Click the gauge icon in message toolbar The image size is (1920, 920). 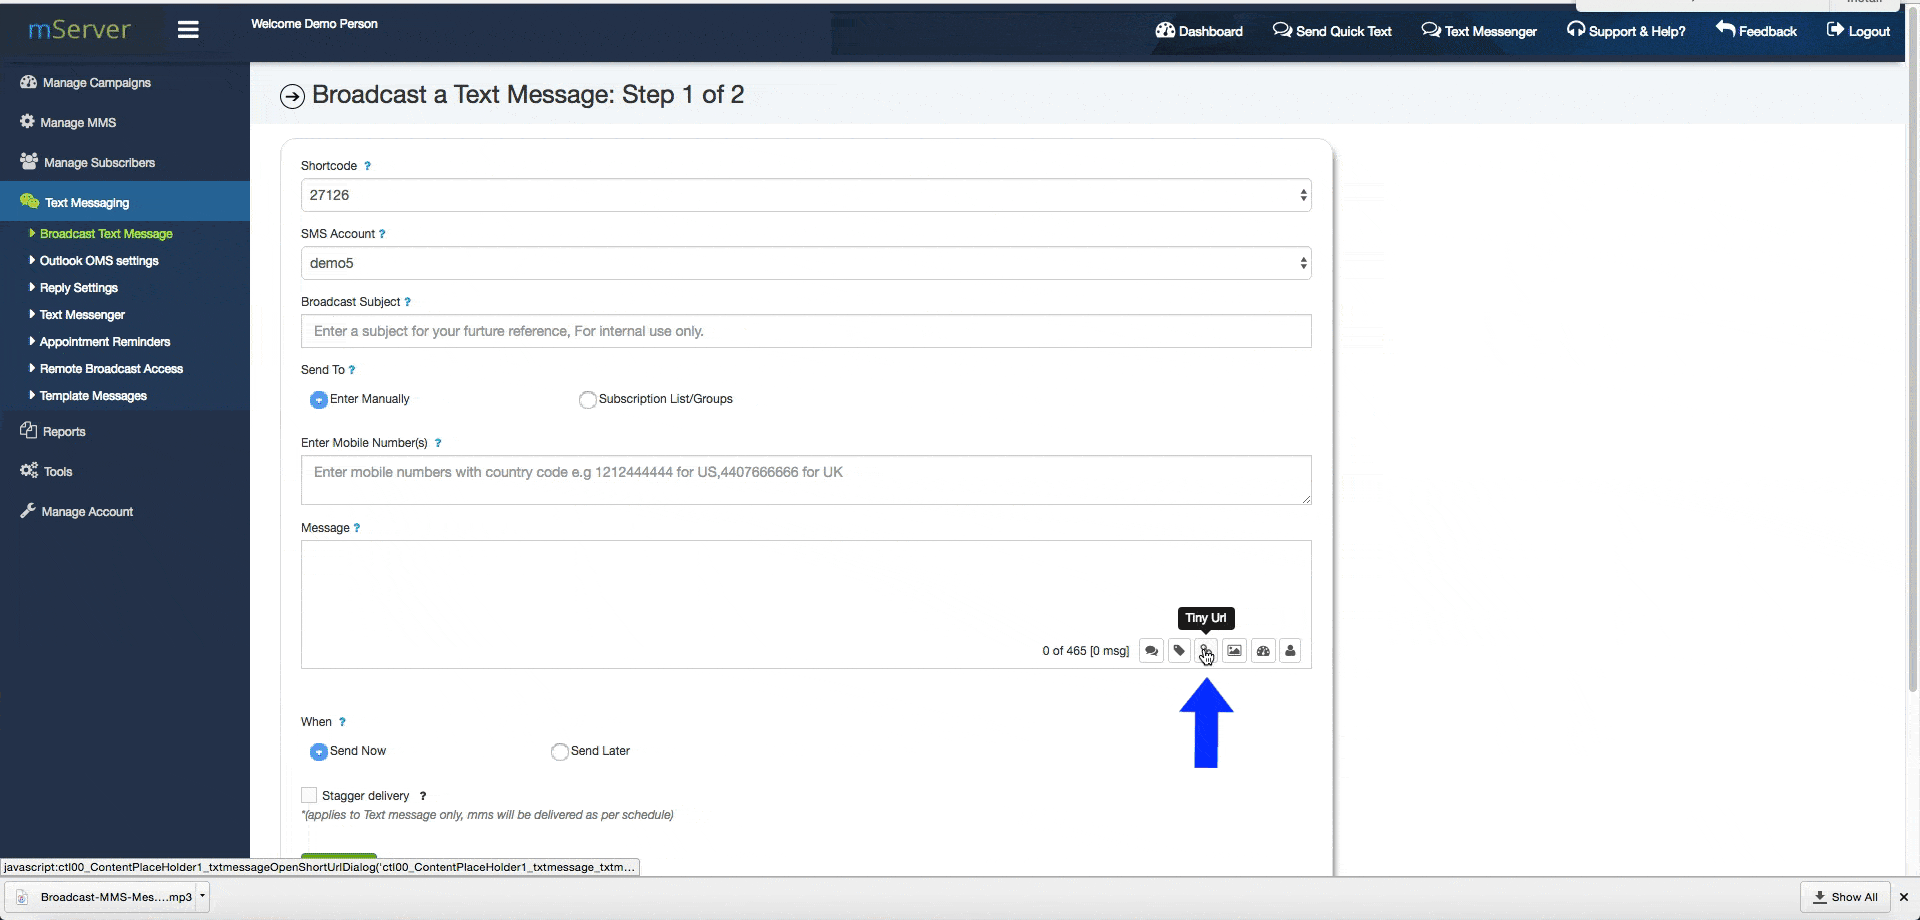(1263, 651)
